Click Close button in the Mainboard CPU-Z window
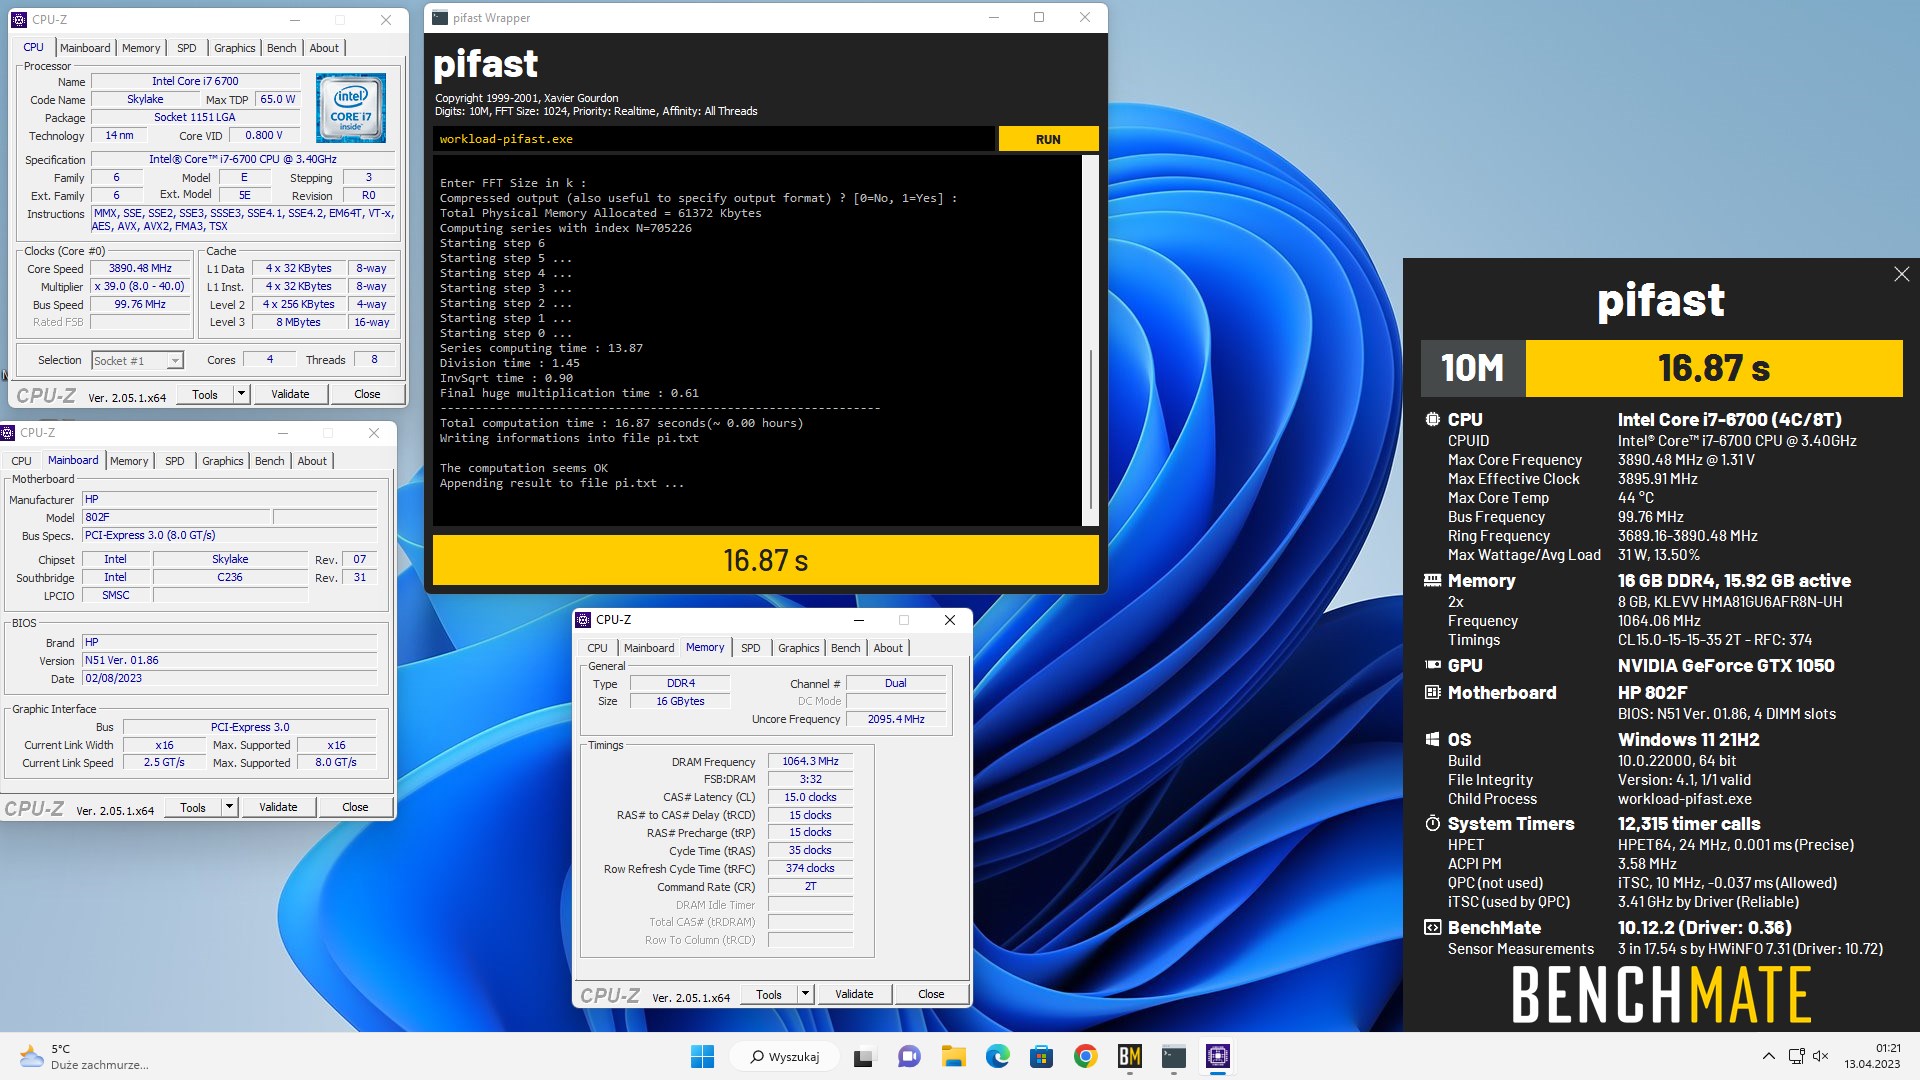 tap(355, 807)
